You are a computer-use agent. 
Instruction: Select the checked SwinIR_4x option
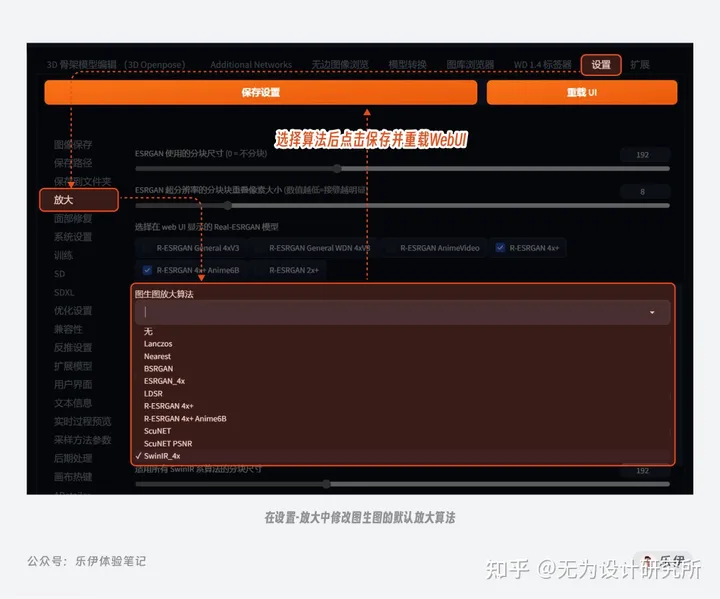(162, 456)
